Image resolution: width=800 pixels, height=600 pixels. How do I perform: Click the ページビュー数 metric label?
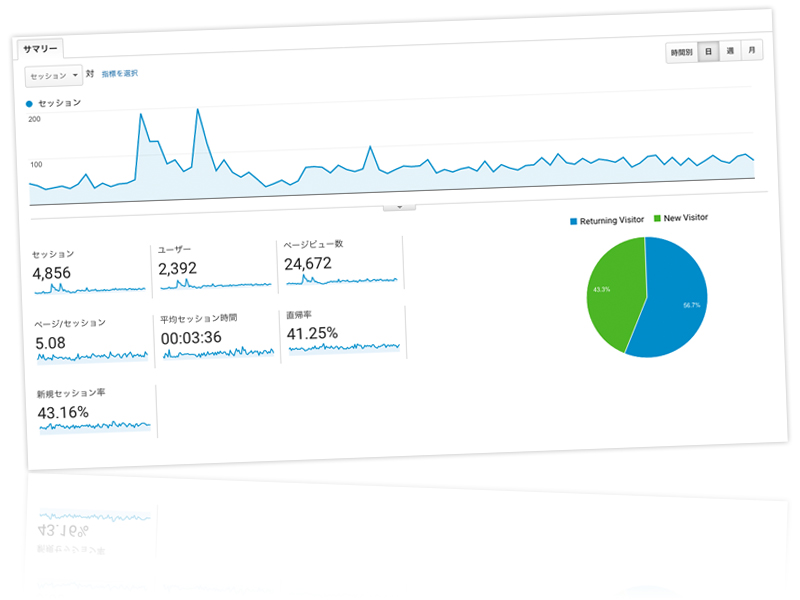click(313, 245)
